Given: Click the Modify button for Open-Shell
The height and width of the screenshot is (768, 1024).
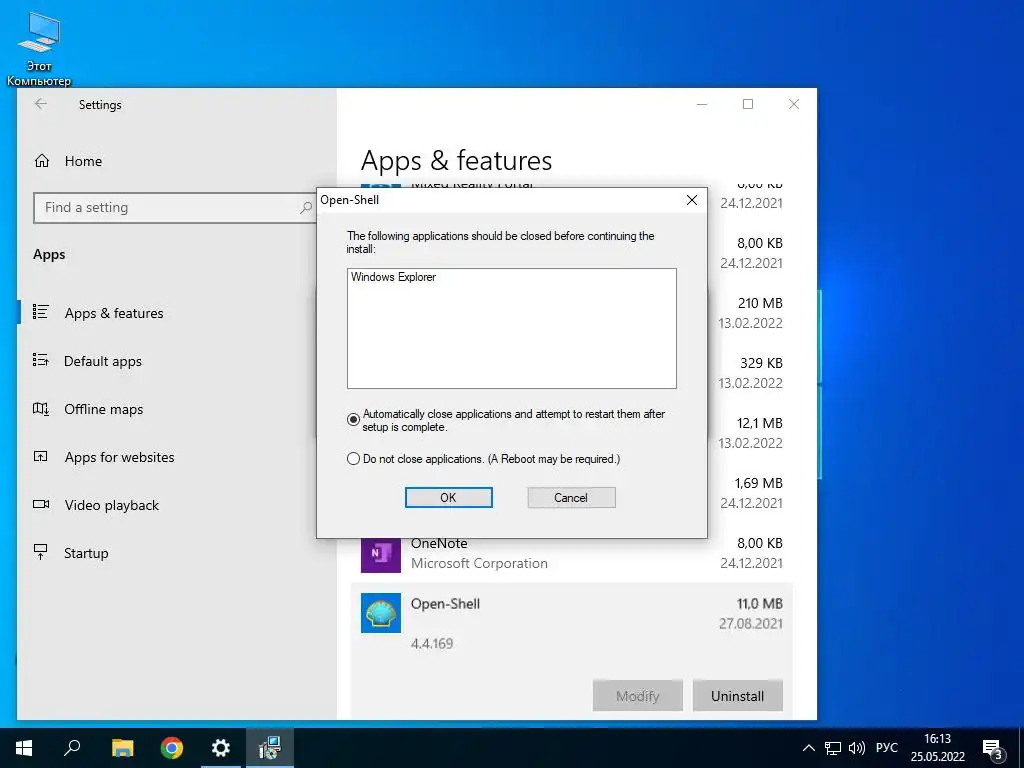Looking at the screenshot, I should coord(637,696).
